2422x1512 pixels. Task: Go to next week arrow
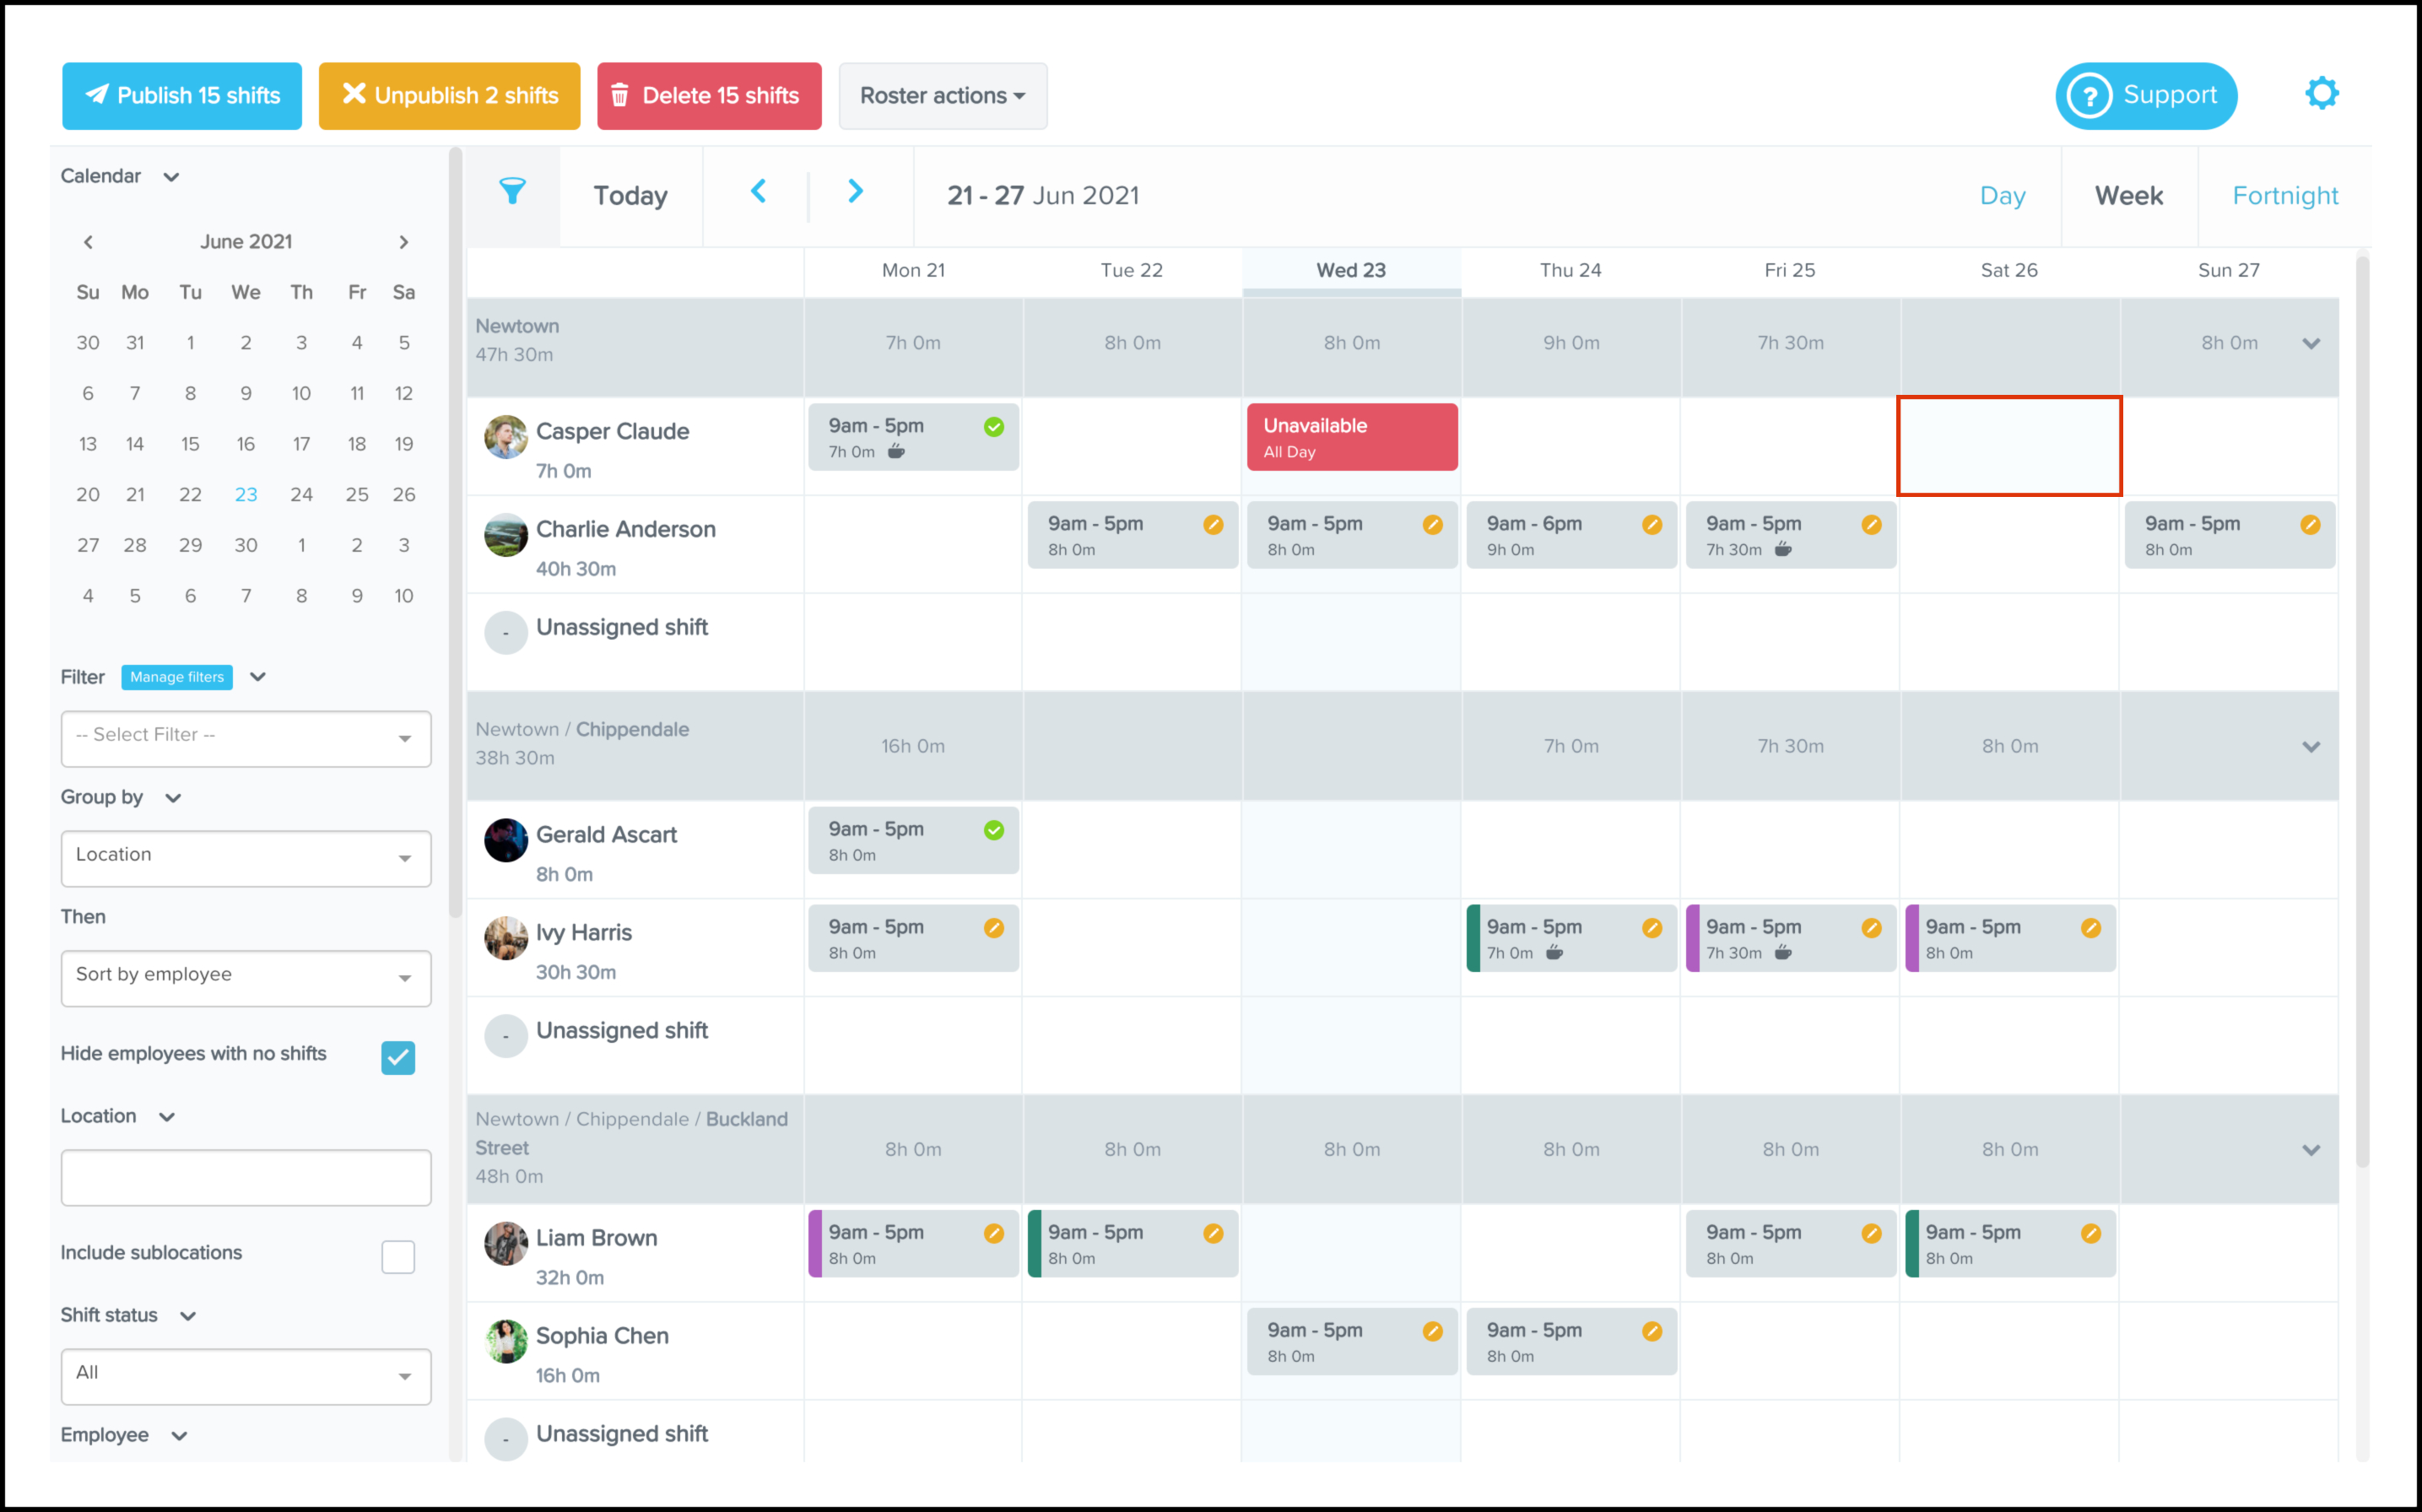(x=855, y=192)
